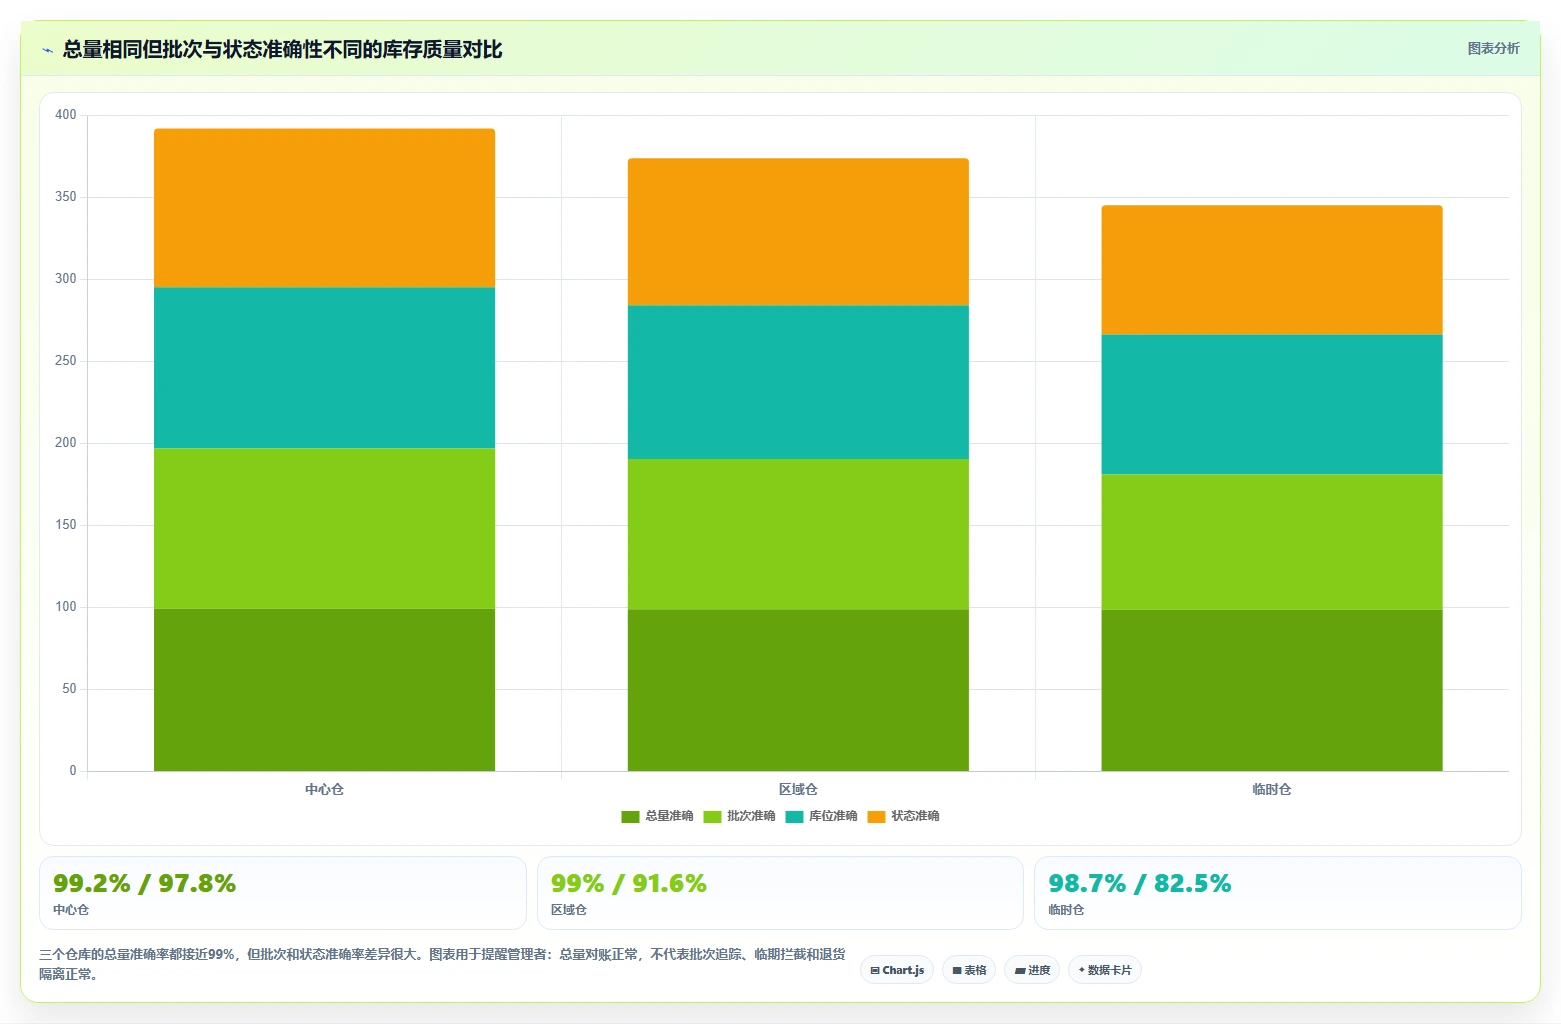Click the 100 tick on the y-axis
Image resolution: width=1561 pixels, height=1024 pixels.
pos(66,607)
